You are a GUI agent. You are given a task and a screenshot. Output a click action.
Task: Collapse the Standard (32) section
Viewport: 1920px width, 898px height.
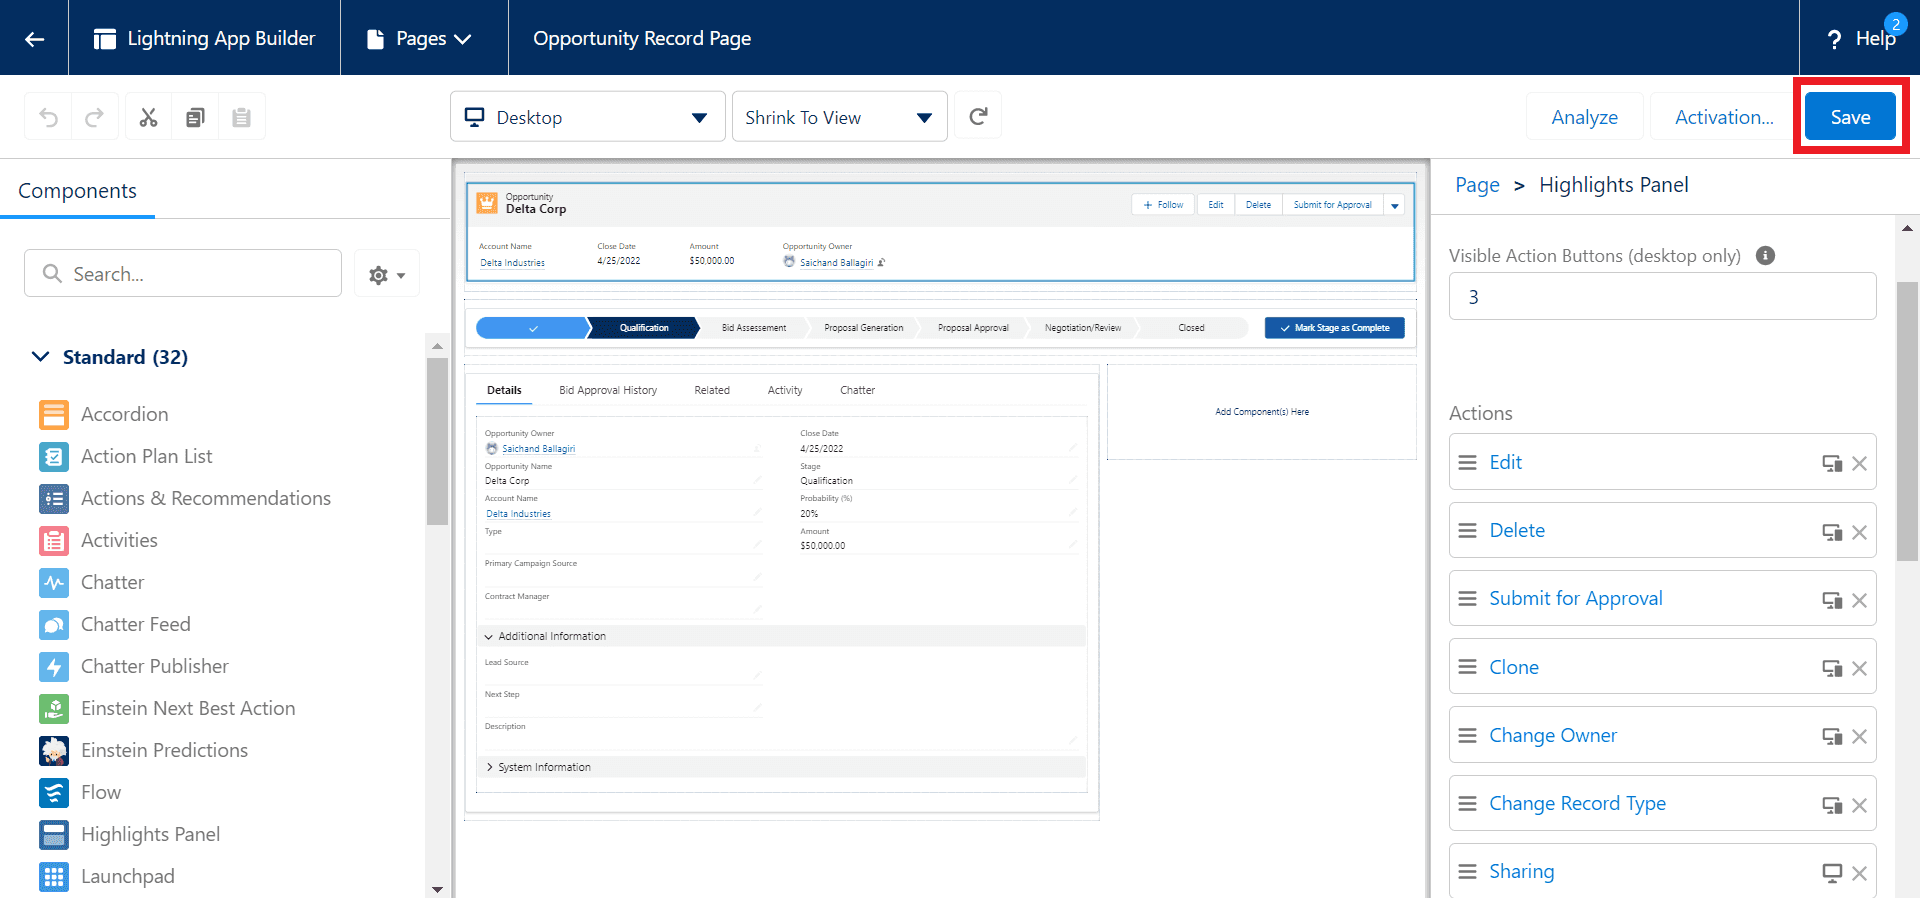tap(41, 357)
